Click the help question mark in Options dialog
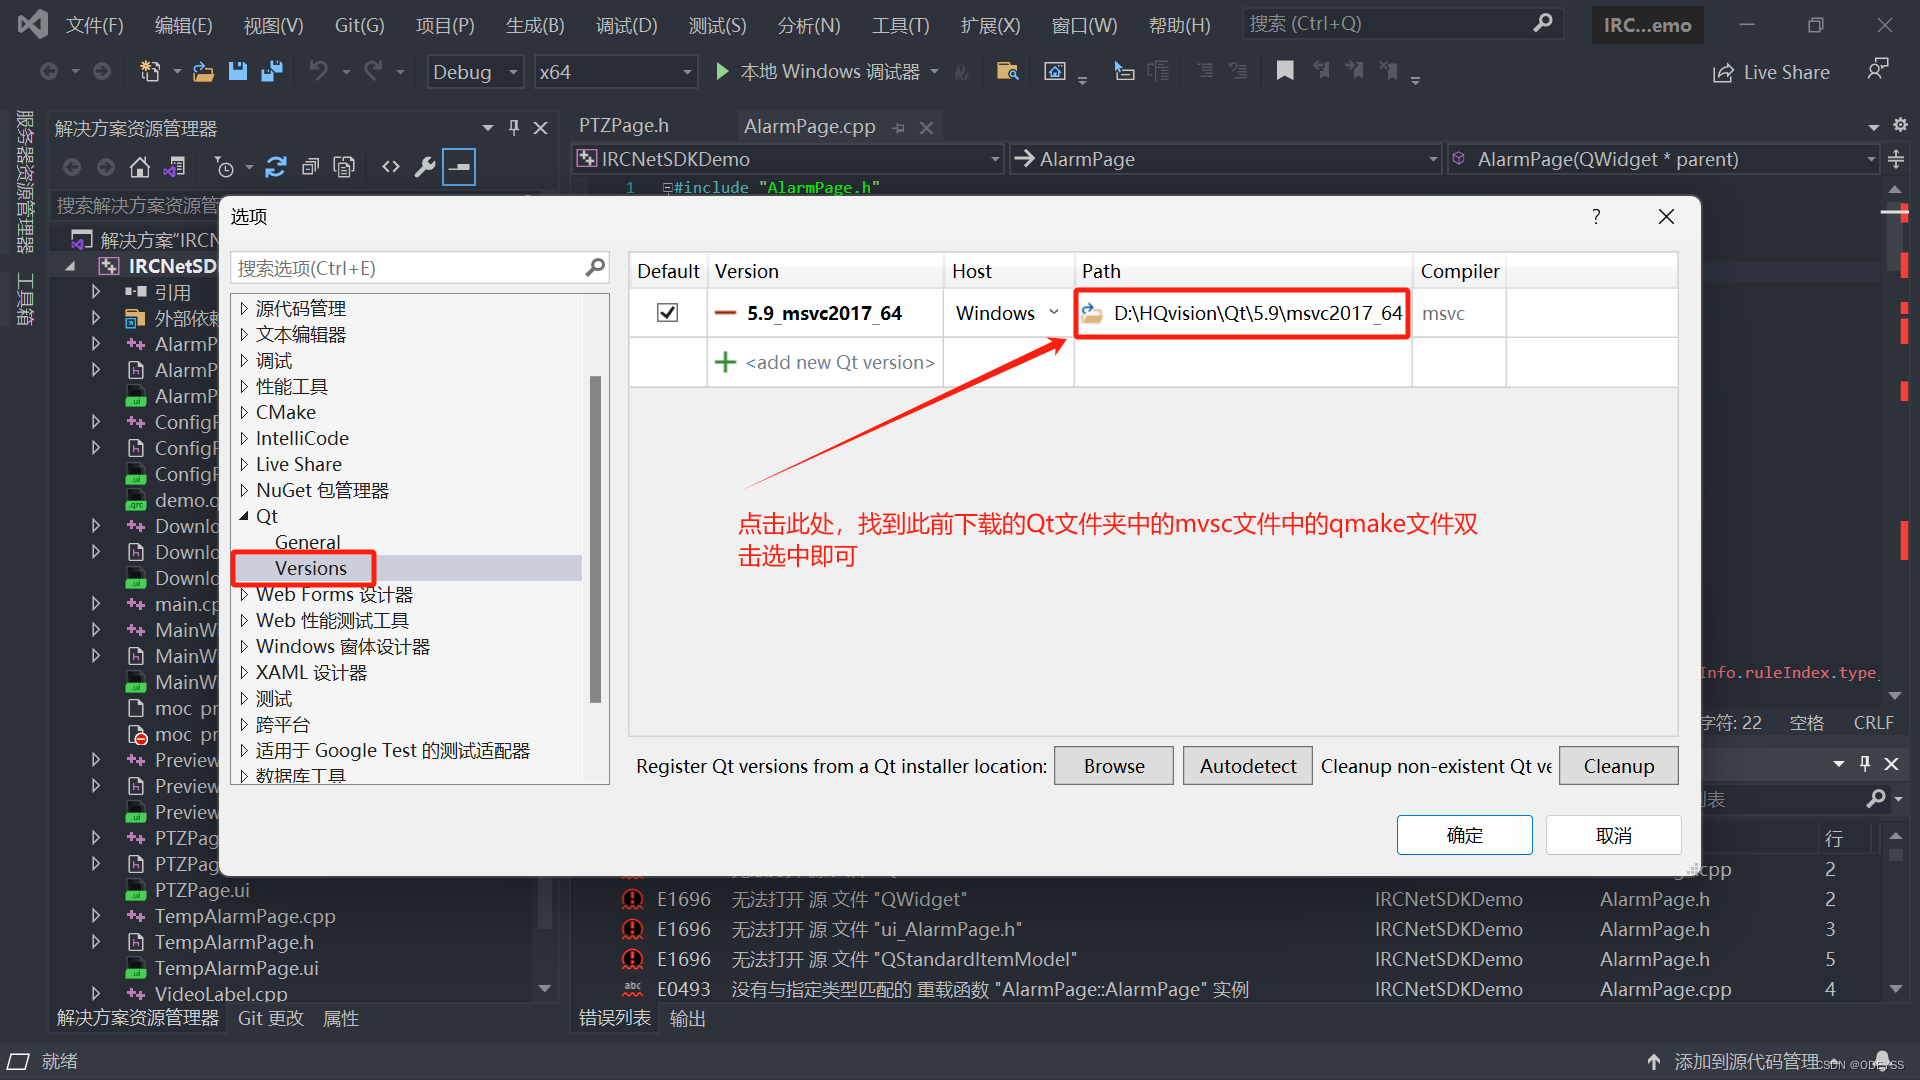The width and height of the screenshot is (1920, 1080). [x=1596, y=216]
